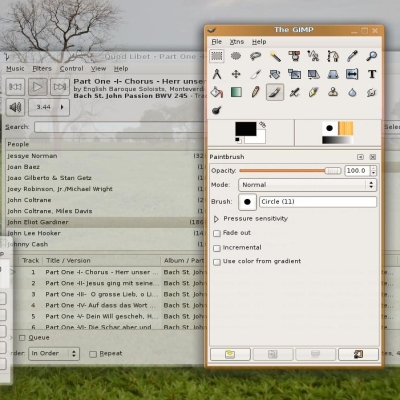Image resolution: width=400 pixels, height=400 pixels.
Task: Expand the Pressure sensitivity section
Action: pyautogui.click(x=216, y=219)
